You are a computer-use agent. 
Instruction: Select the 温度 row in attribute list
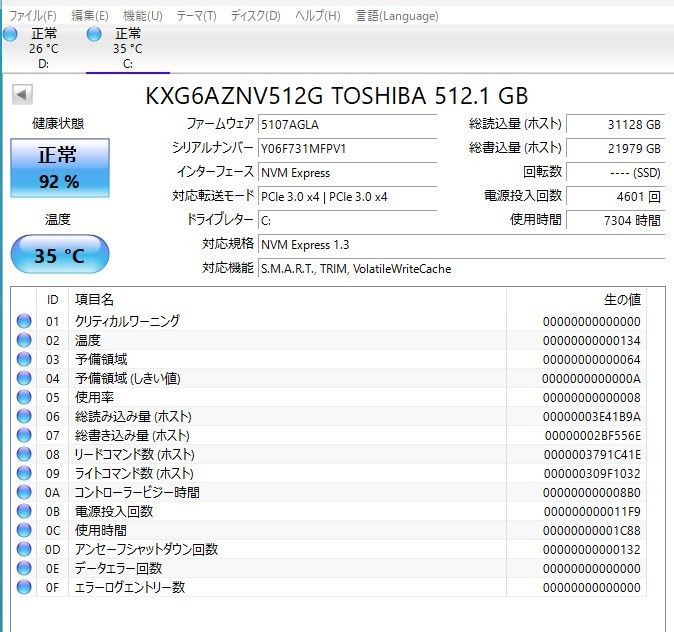point(329,340)
